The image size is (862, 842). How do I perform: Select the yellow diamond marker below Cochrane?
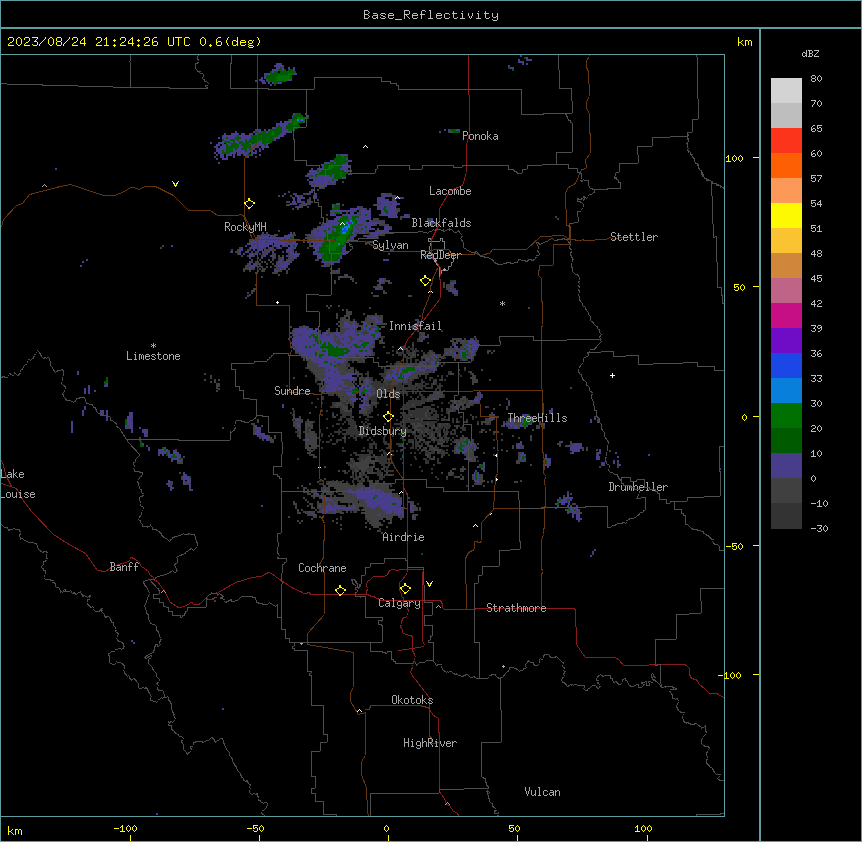tap(340, 590)
